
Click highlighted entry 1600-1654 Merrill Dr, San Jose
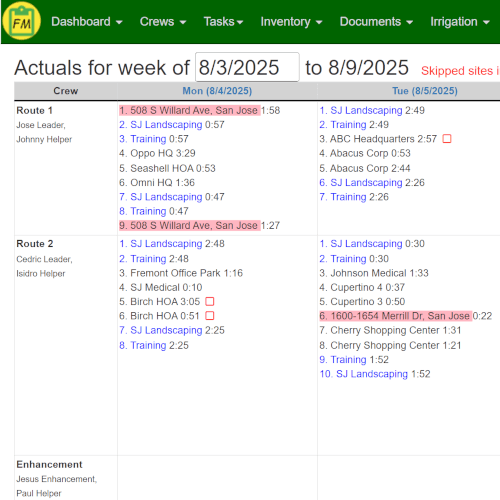click(x=395, y=316)
